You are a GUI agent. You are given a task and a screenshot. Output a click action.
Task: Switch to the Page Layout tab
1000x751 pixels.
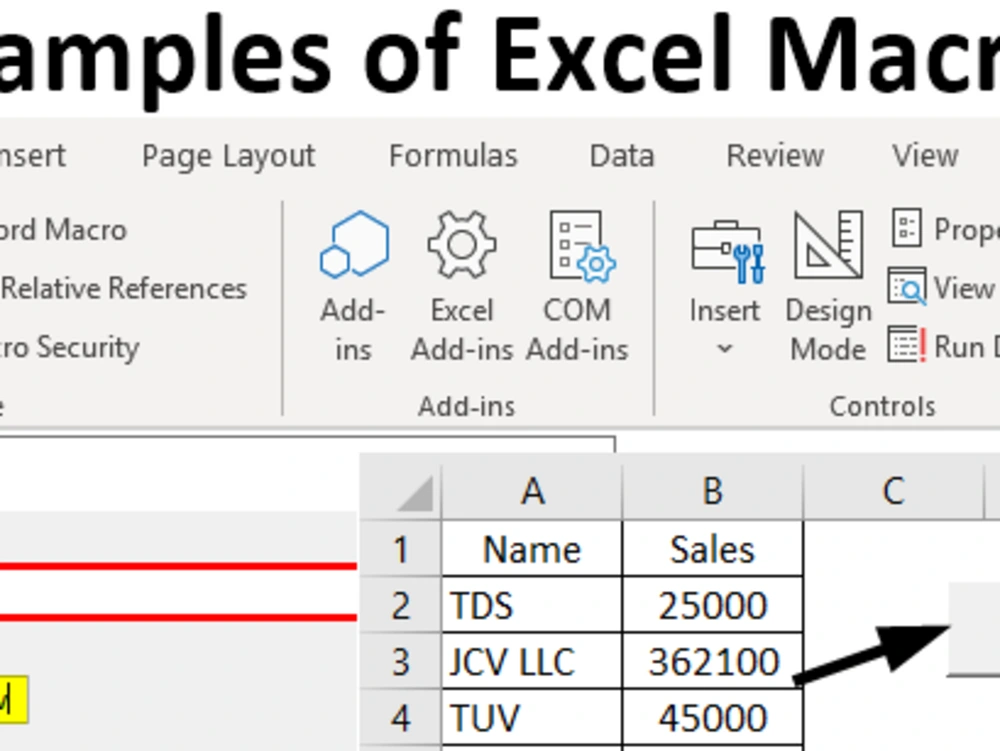[x=228, y=157]
